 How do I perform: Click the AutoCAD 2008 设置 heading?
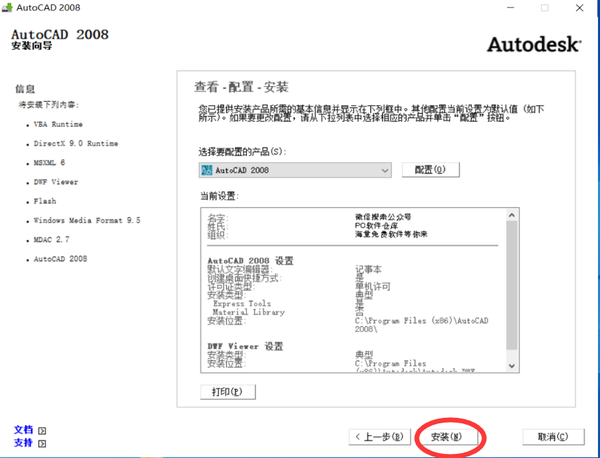(x=250, y=261)
